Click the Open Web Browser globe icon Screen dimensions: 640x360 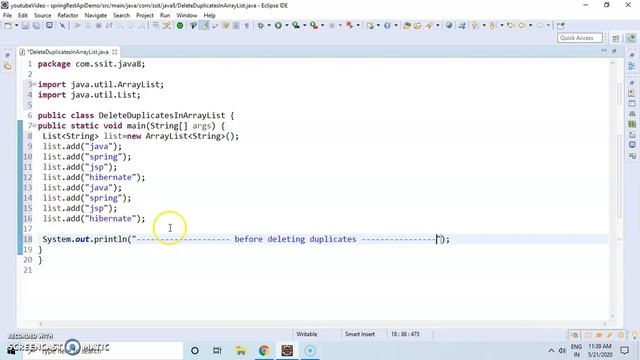pyautogui.click(x=449, y=25)
